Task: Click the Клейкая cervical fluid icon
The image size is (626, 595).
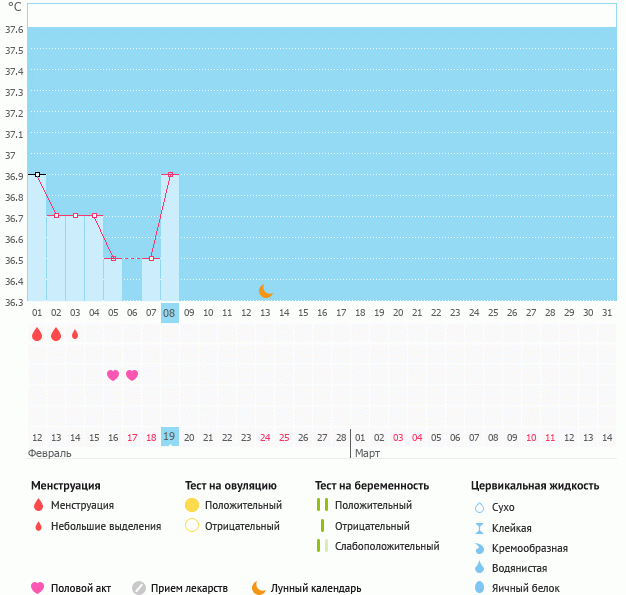Action: (479, 528)
